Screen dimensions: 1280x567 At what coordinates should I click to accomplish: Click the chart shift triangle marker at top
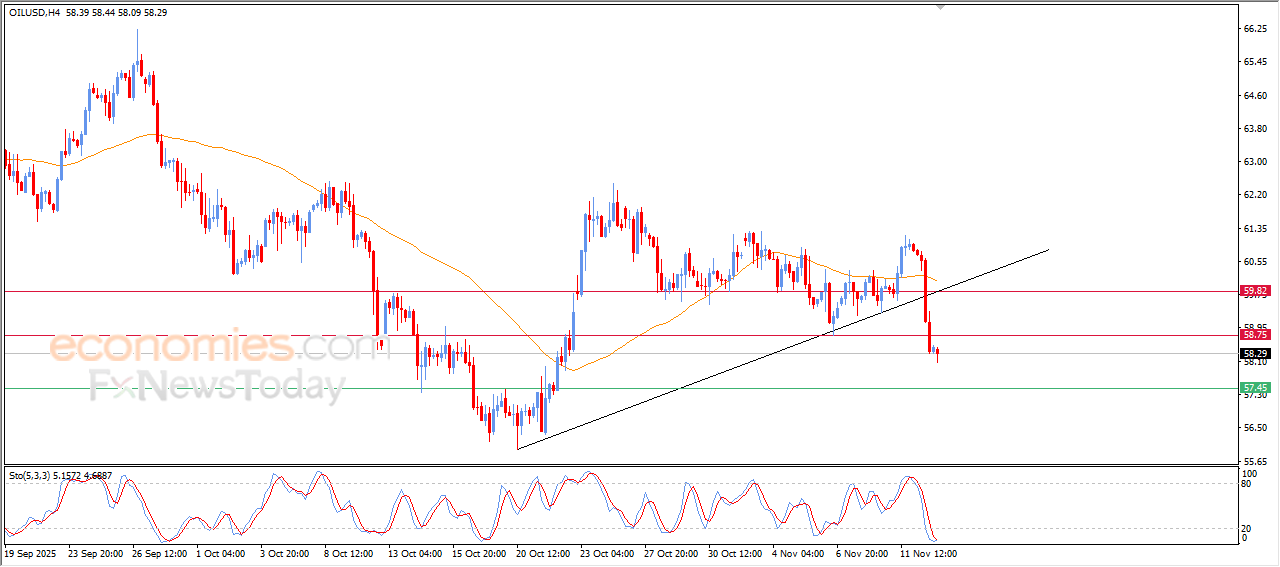pos(939,7)
